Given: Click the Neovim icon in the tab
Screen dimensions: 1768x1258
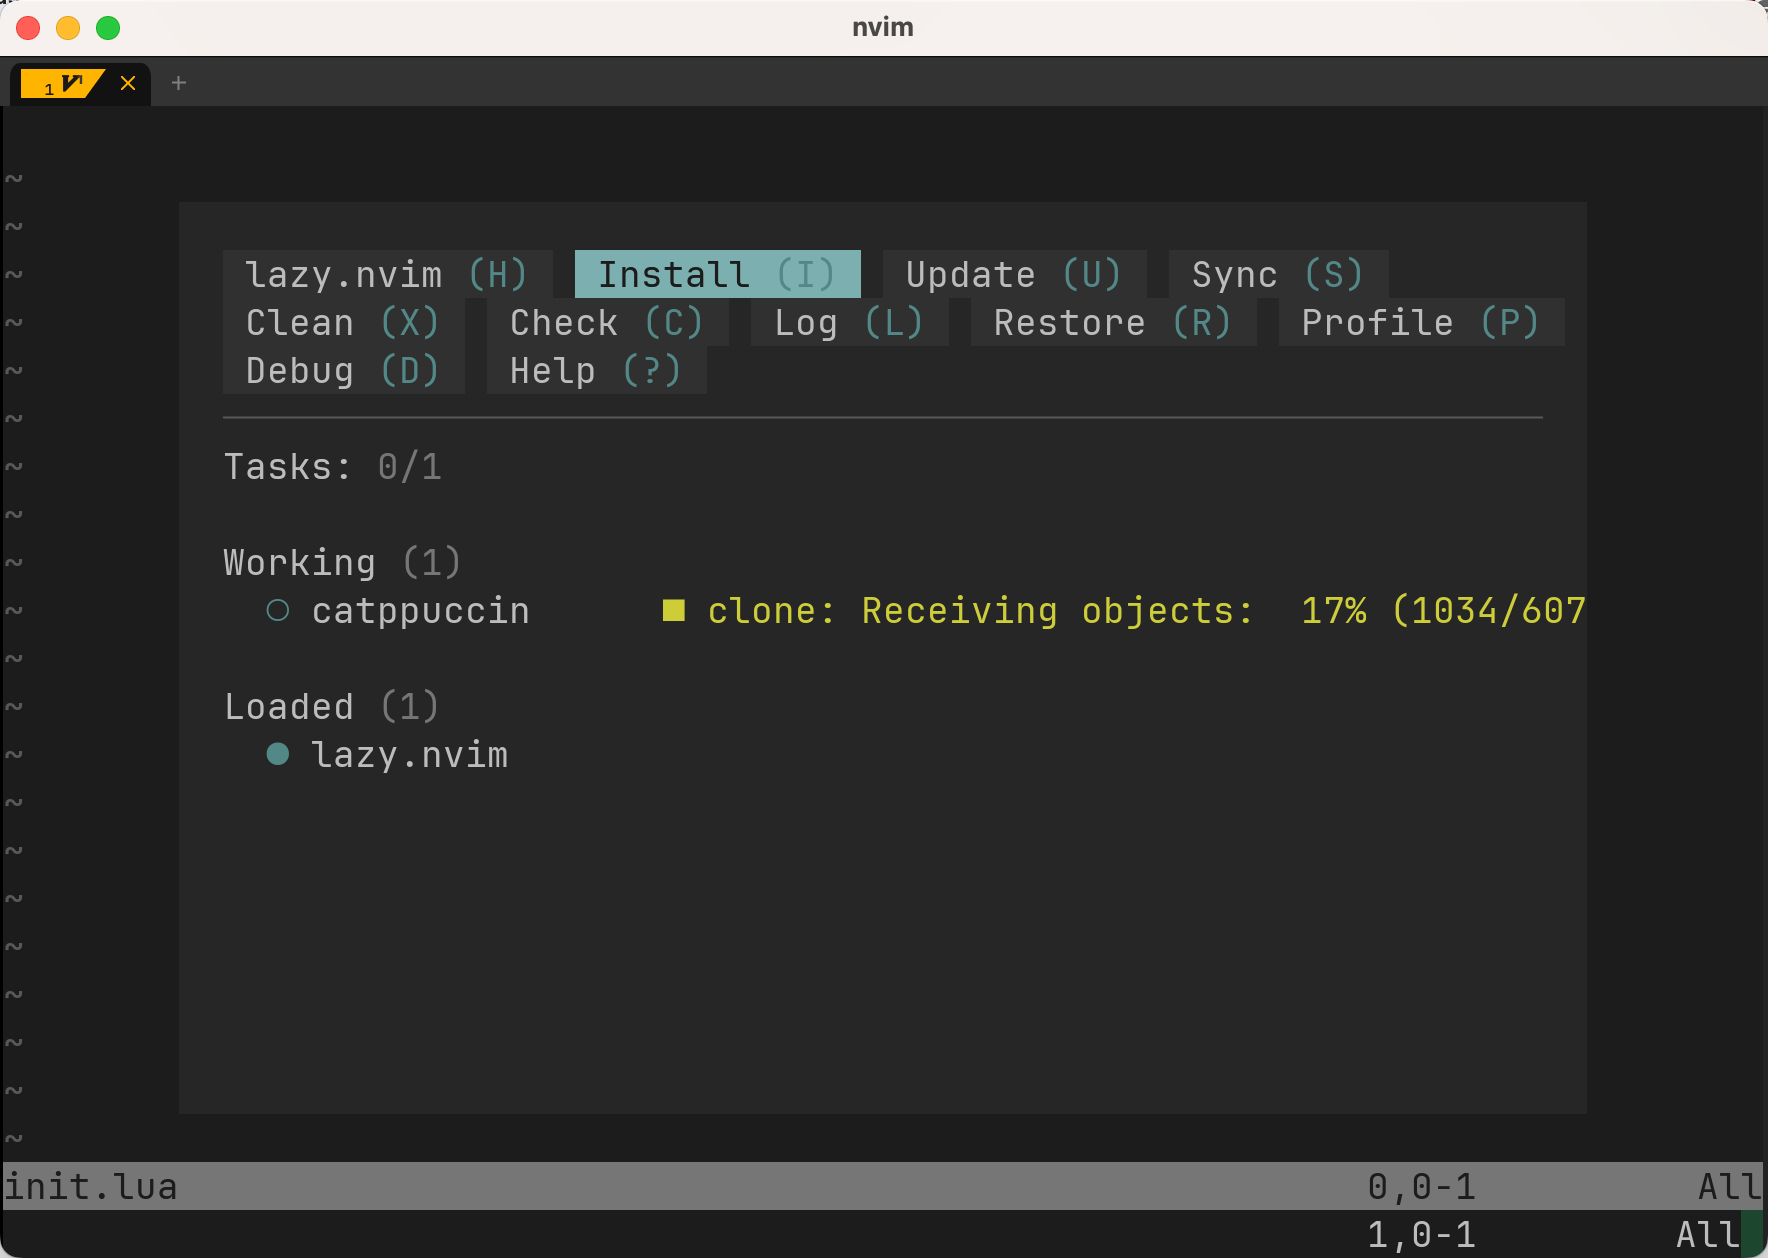Looking at the screenshot, I should click(70, 83).
